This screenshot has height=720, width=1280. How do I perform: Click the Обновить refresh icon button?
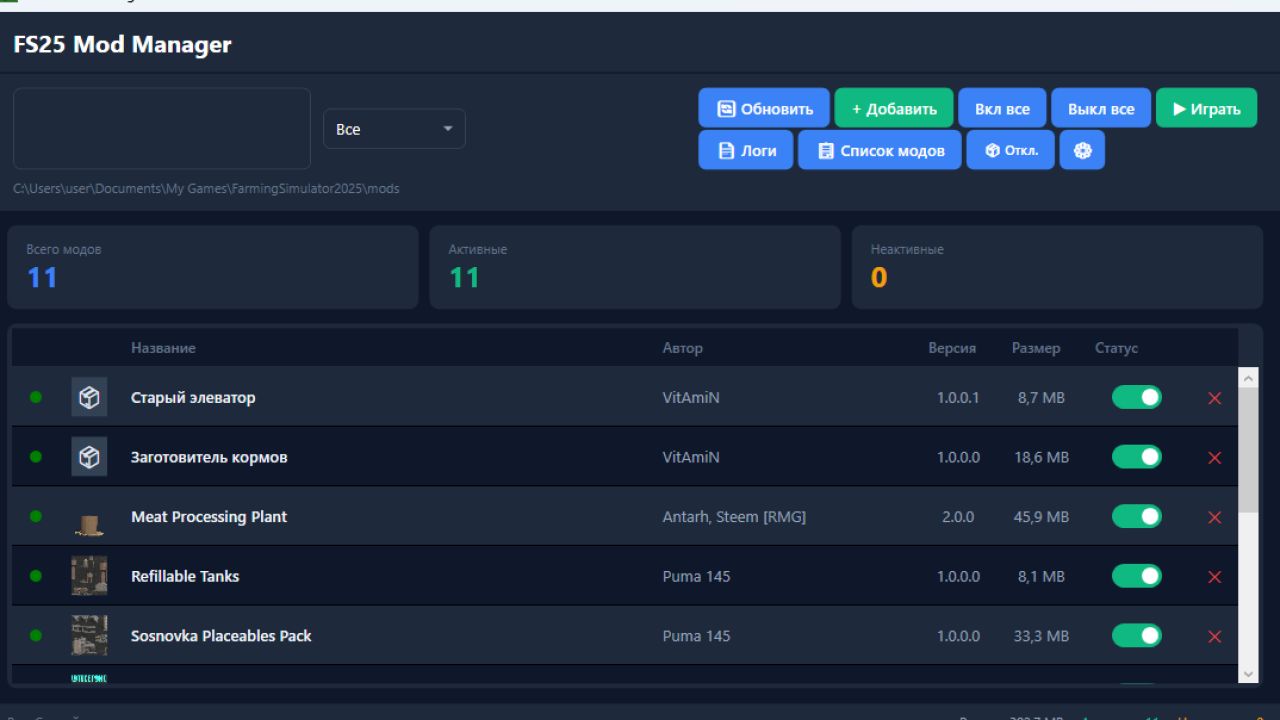(727, 108)
